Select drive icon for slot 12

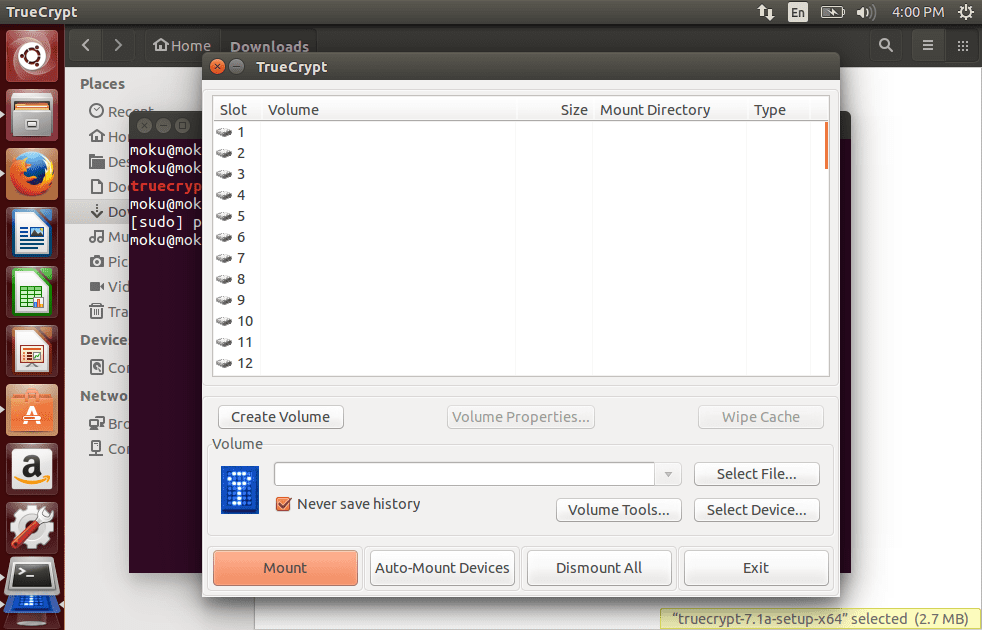pyautogui.click(x=224, y=363)
